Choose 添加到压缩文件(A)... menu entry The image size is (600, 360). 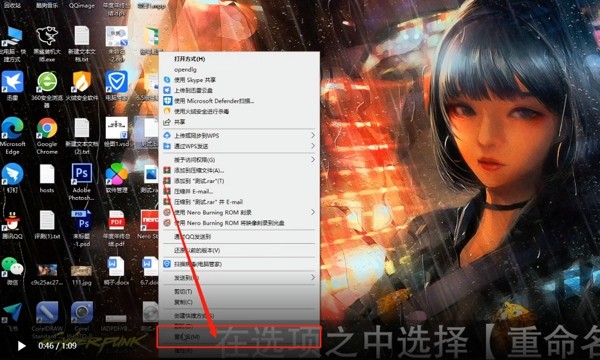point(239,170)
